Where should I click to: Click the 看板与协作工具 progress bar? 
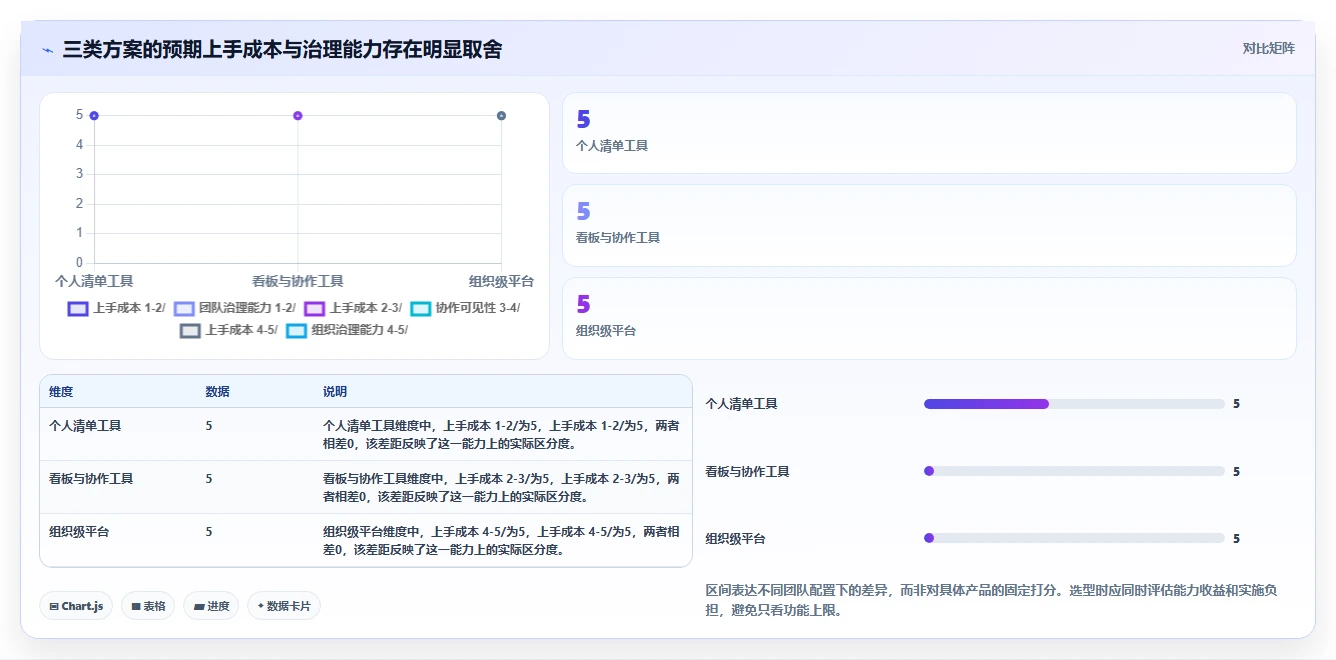pyautogui.click(x=1074, y=471)
